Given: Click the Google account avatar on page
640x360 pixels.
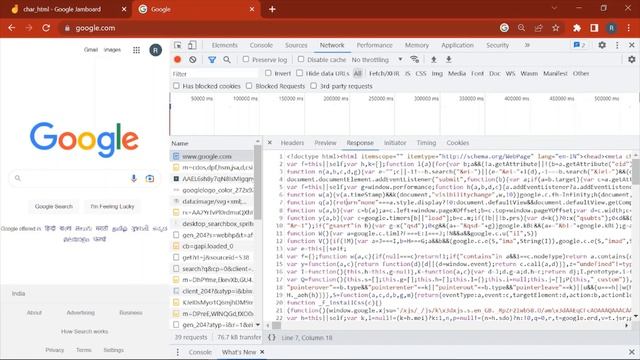Looking at the screenshot, I should click(x=156, y=50).
